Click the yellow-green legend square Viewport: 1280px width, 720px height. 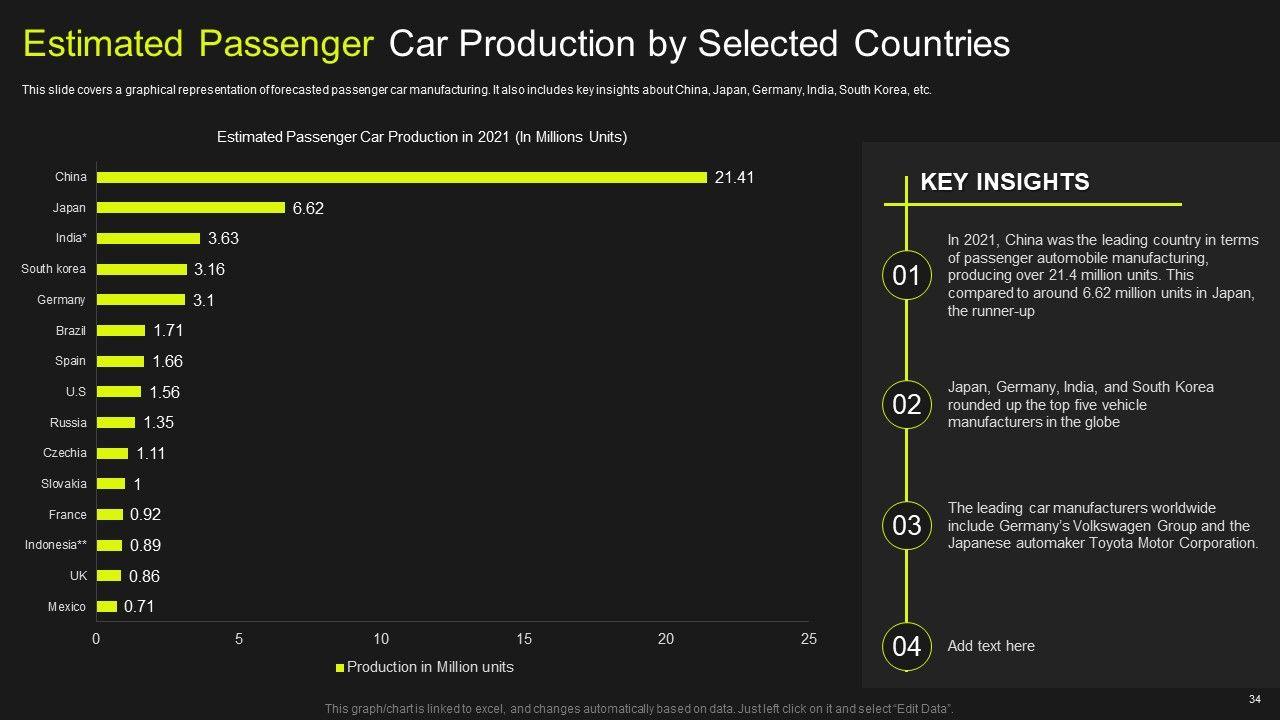point(340,667)
